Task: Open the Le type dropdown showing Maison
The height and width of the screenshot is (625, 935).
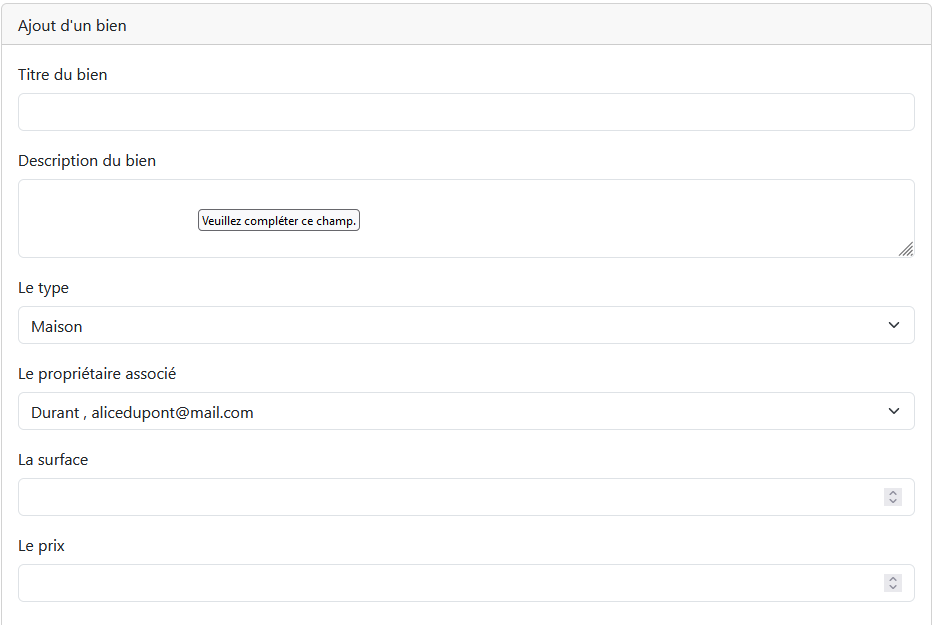Action: point(466,325)
